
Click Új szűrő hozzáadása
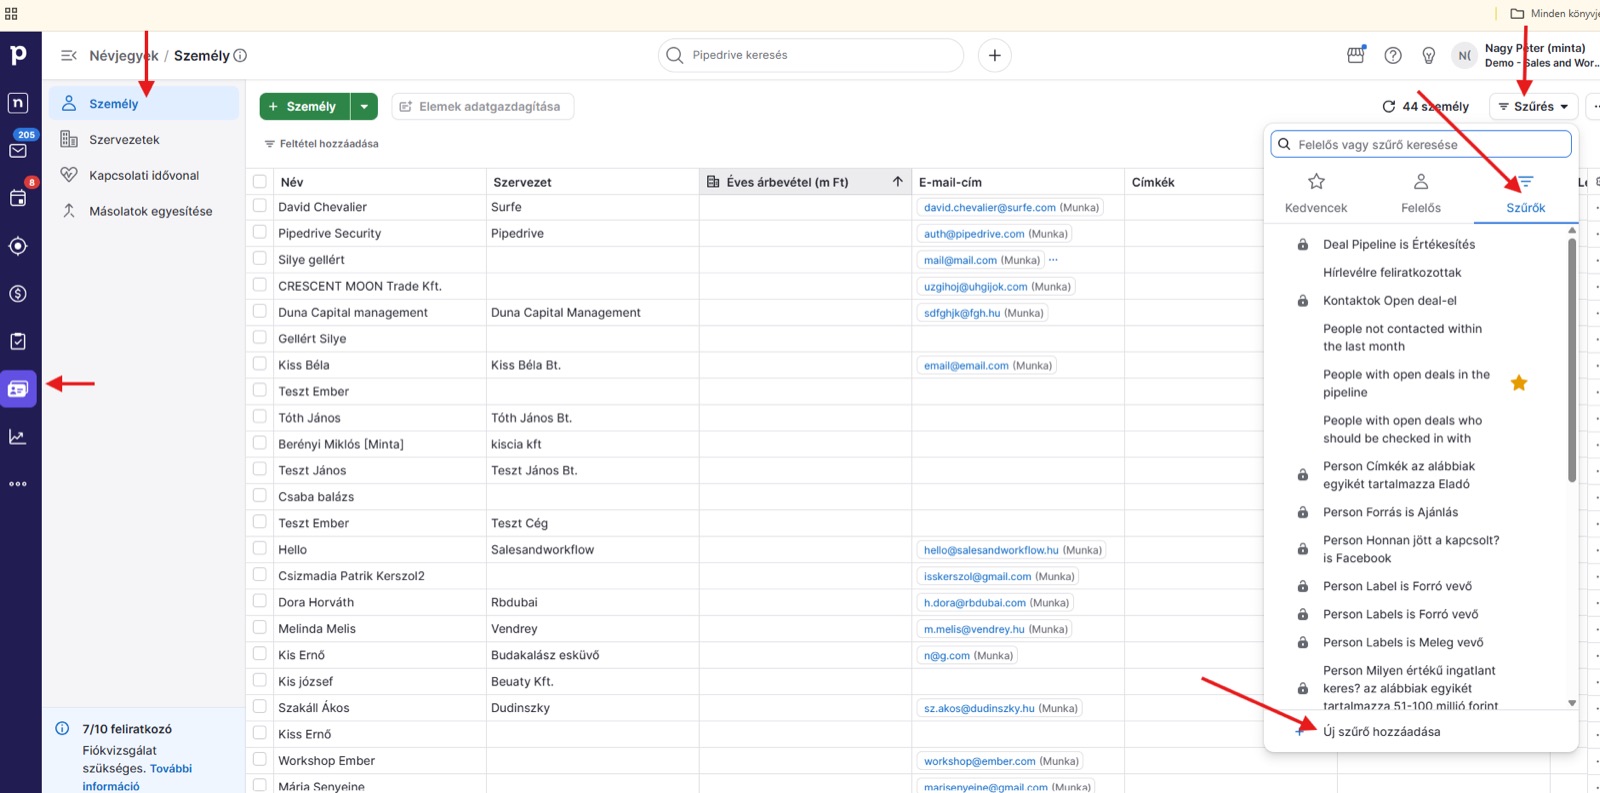click(1381, 732)
